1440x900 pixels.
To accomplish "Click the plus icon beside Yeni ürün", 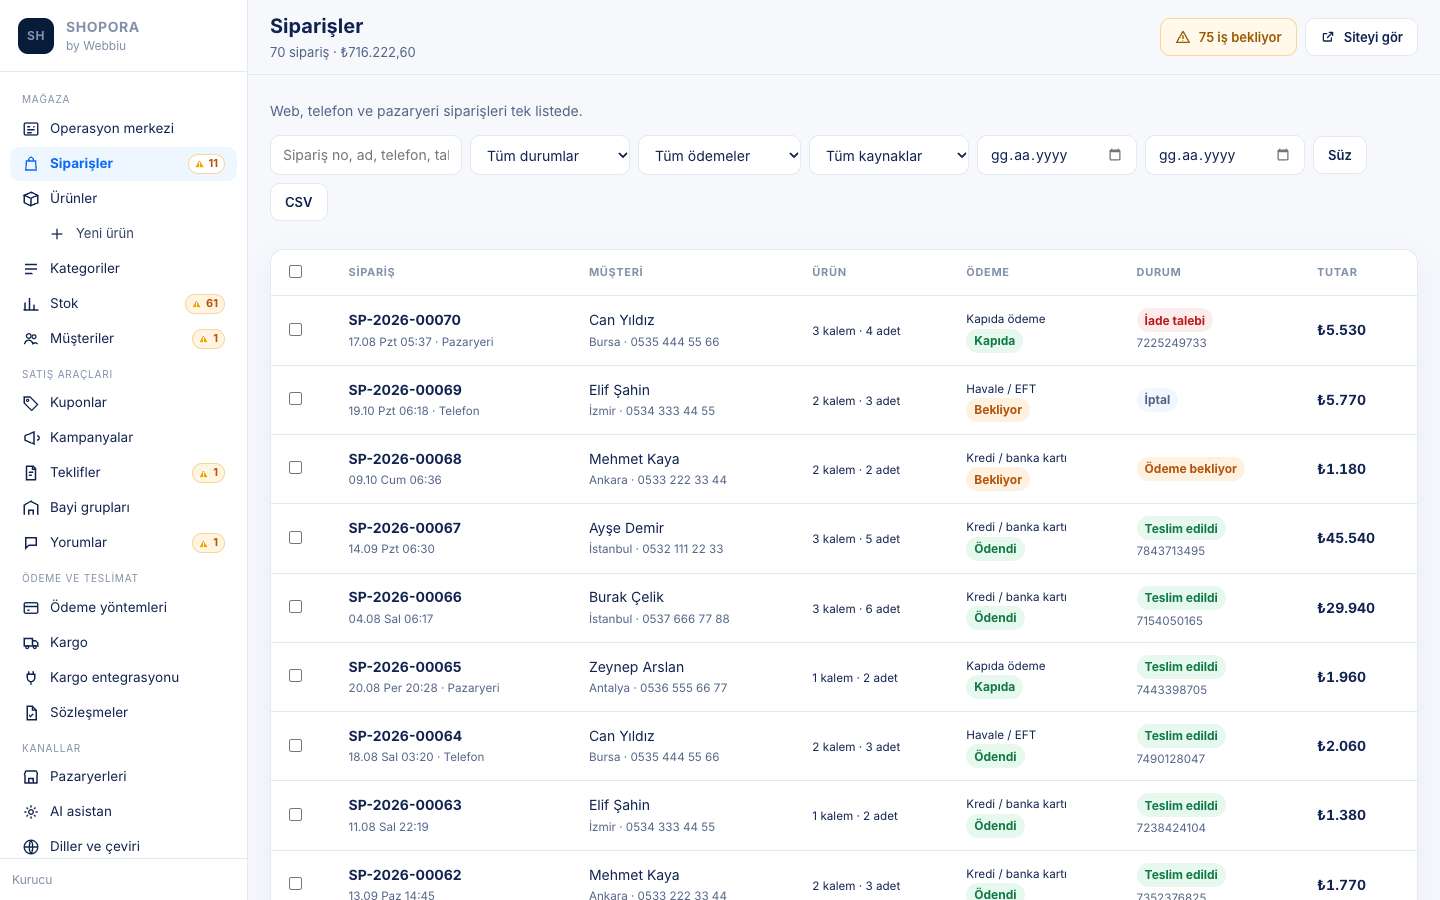I will 57,234.
